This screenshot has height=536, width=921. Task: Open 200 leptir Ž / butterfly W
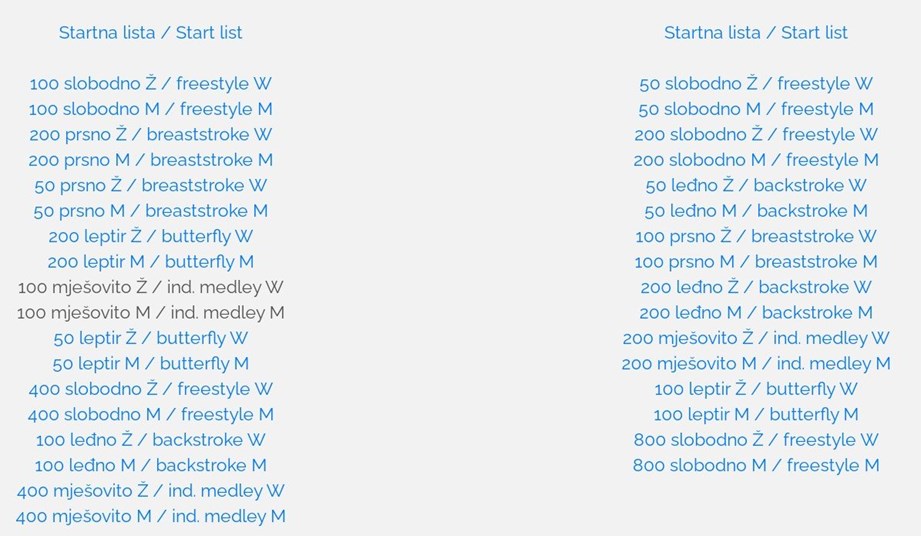(150, 236)
